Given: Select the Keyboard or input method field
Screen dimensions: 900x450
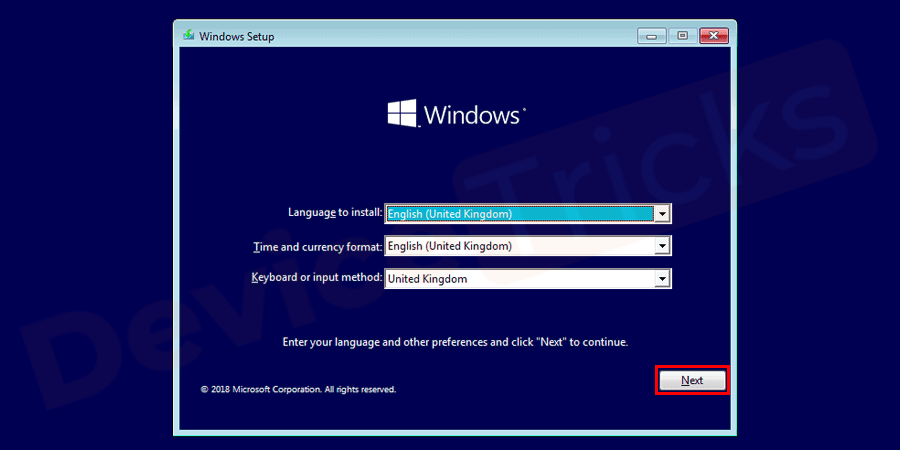Looking at the screenshot, I should point(527,279).
